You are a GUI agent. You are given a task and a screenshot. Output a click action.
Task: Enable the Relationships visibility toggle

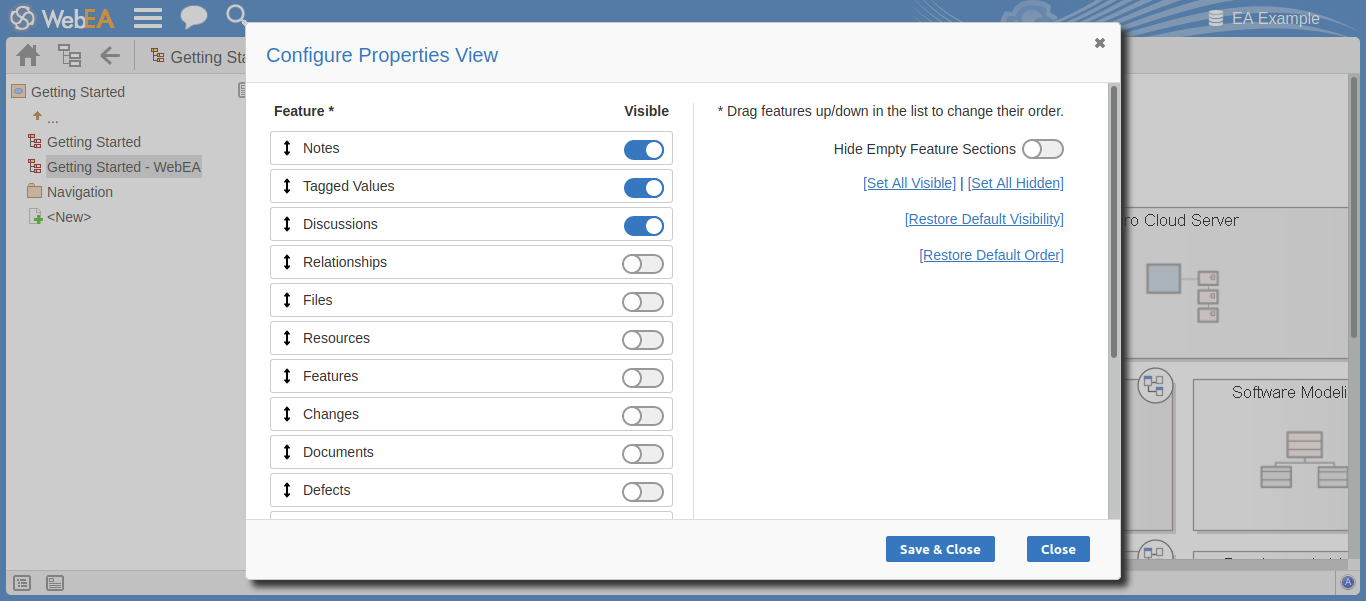click(643, 263)
